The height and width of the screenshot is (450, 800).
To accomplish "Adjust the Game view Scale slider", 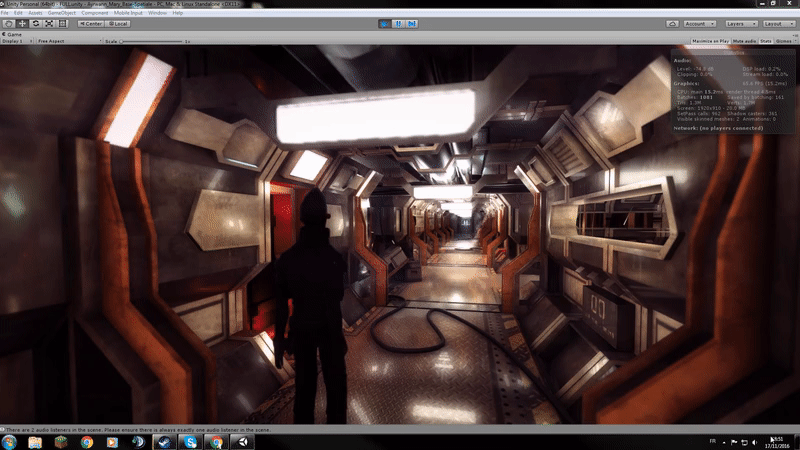I will coord(152,41).
